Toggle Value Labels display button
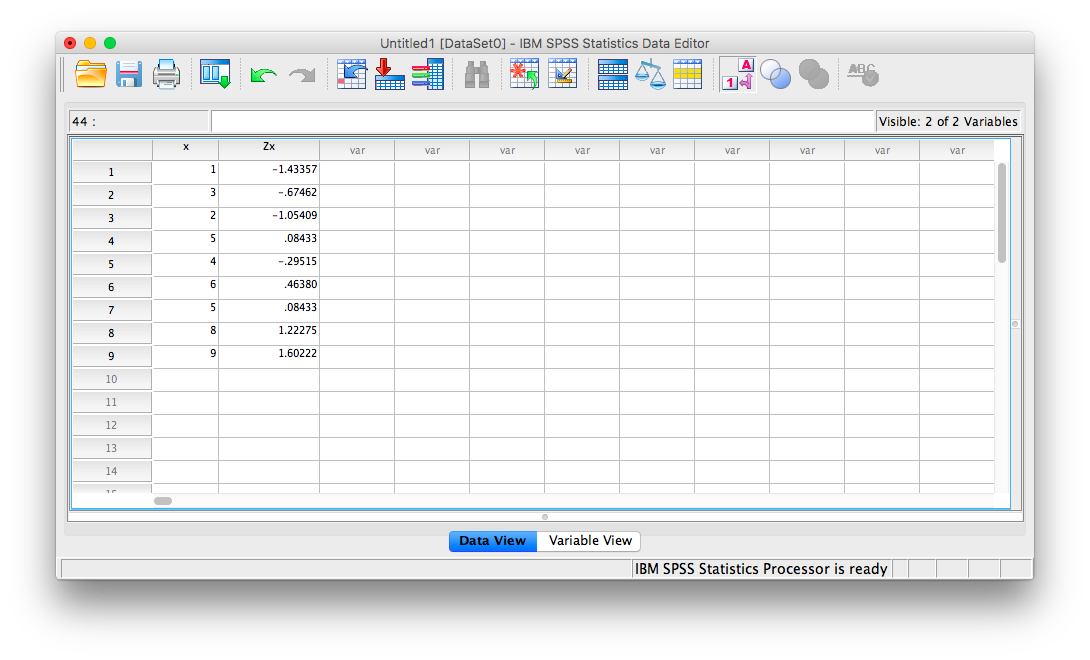 [738, 75]
